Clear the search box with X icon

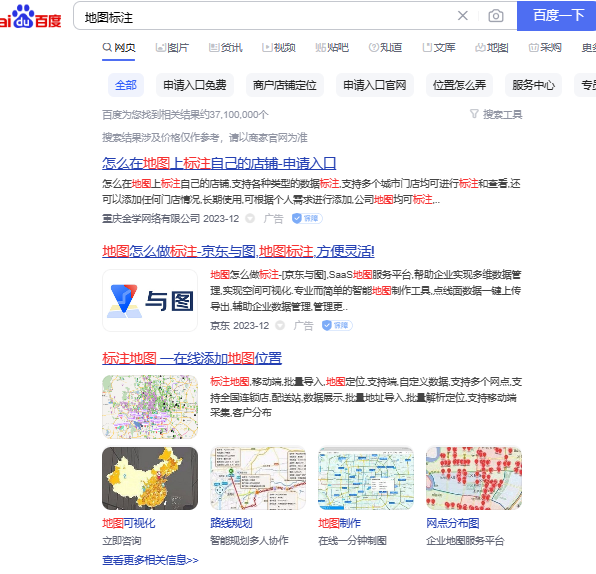click(463, 16)
